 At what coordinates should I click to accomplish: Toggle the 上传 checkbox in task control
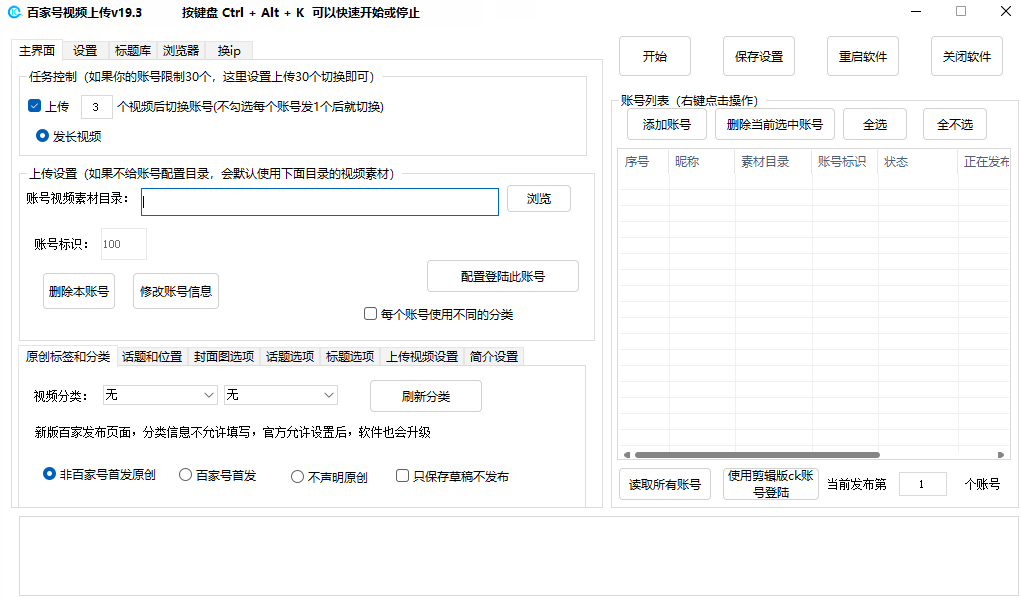tap(35, 106)
